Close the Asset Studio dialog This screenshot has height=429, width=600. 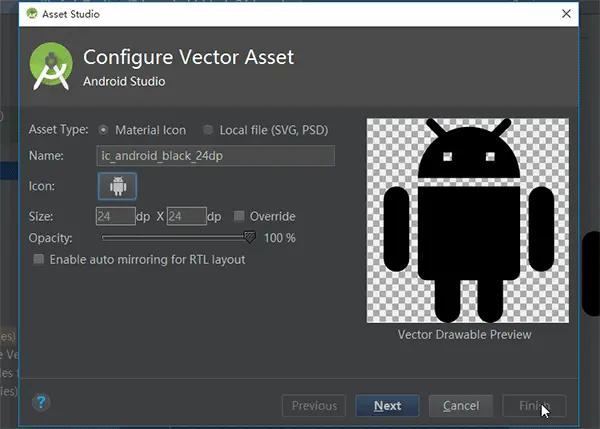pyautogui.click(x=566, y=14)
